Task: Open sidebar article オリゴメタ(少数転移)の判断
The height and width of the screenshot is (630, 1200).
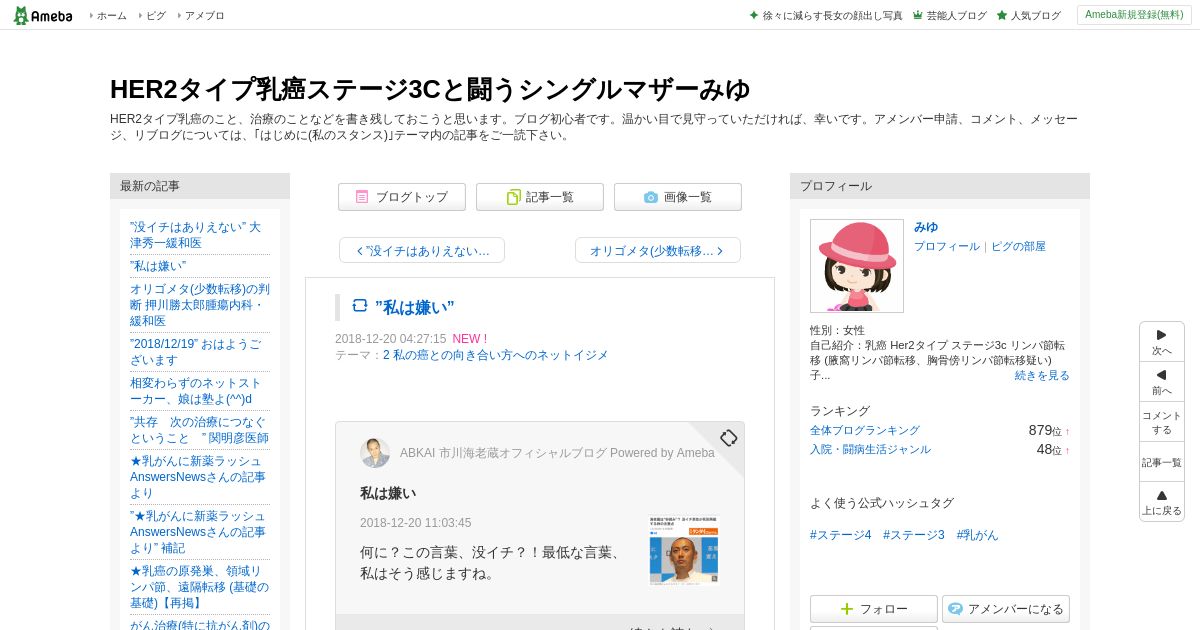Action: 199,305
